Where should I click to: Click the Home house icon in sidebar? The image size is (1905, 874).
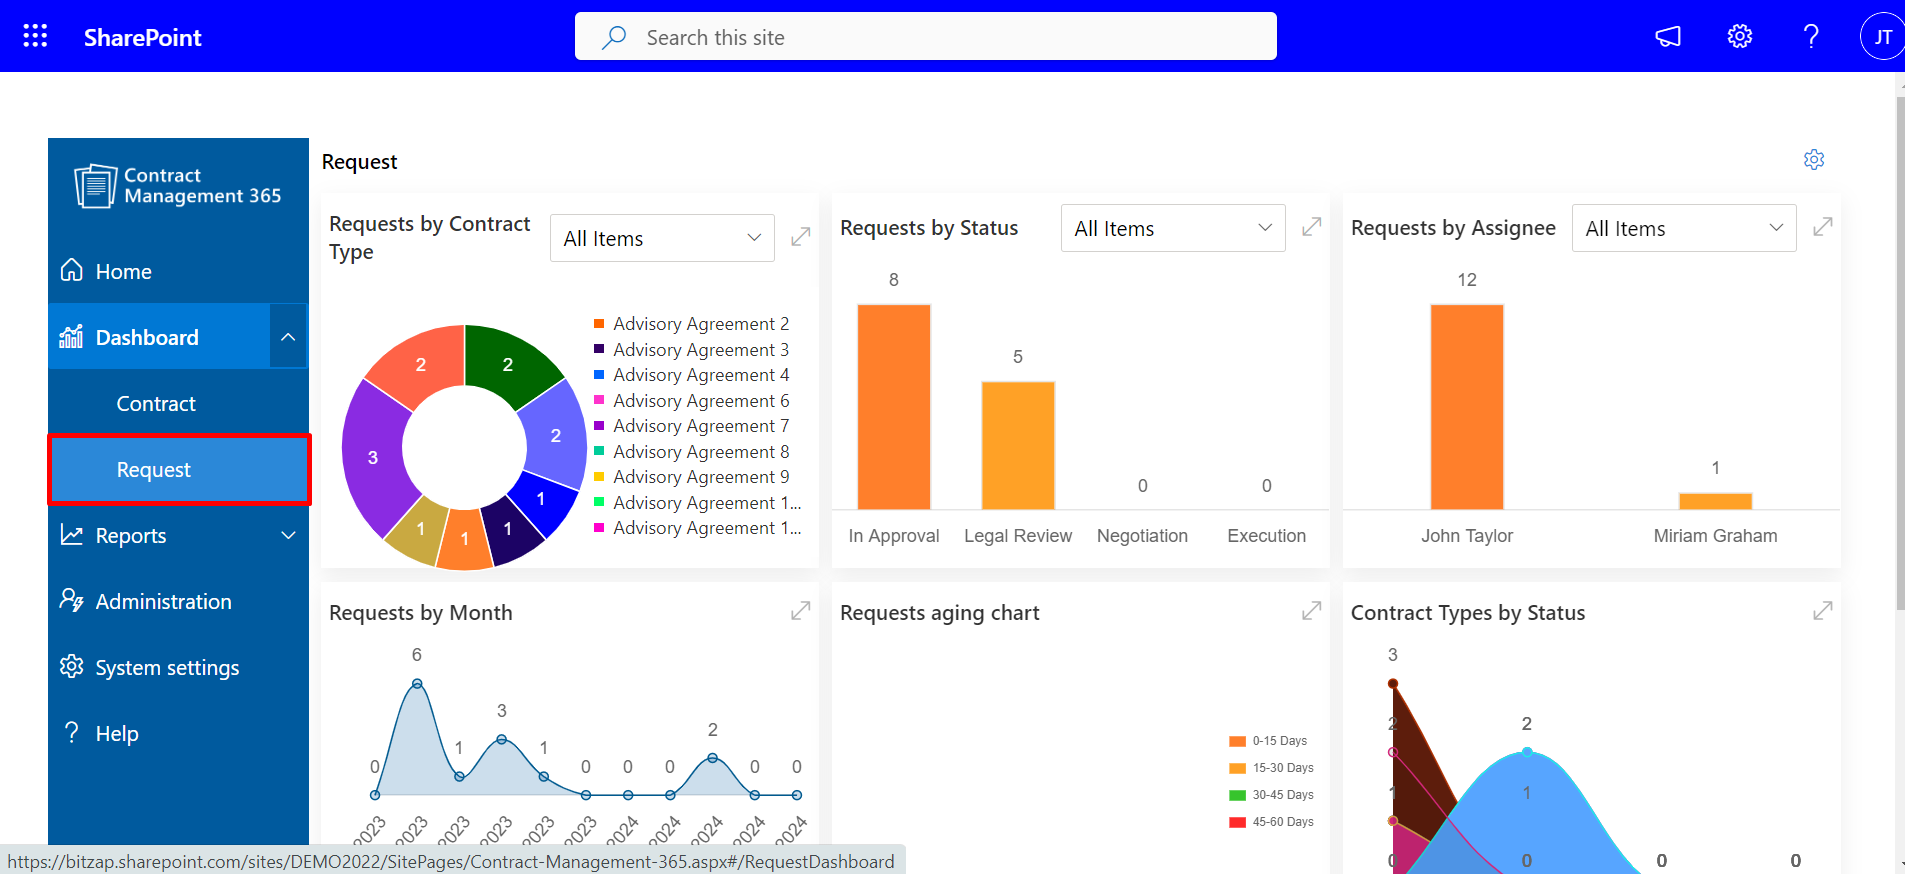(72, 270)
